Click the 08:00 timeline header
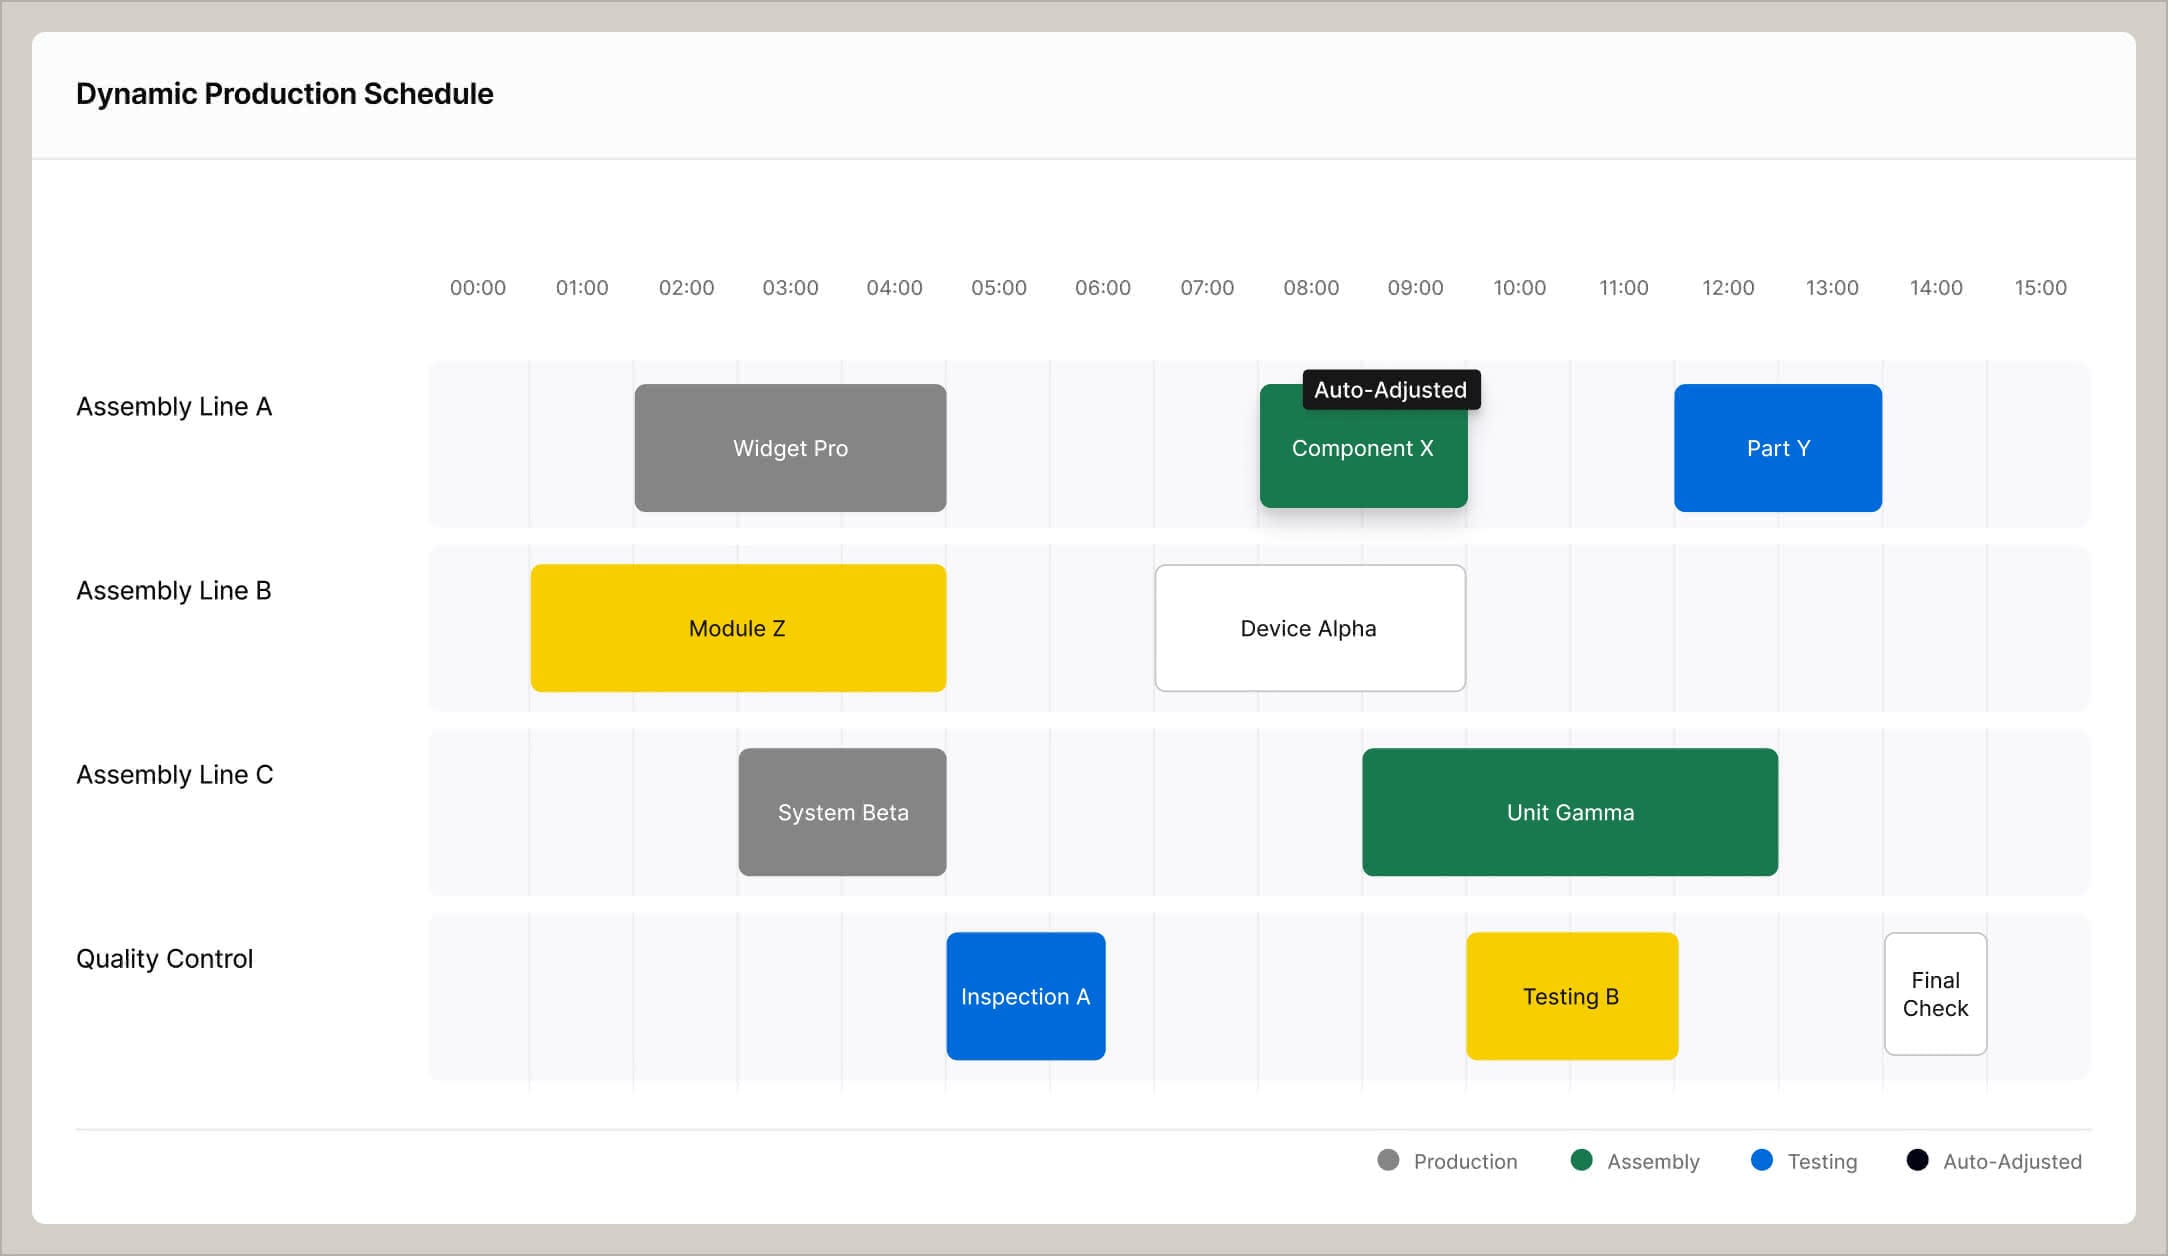 [x=1311, y=287]
